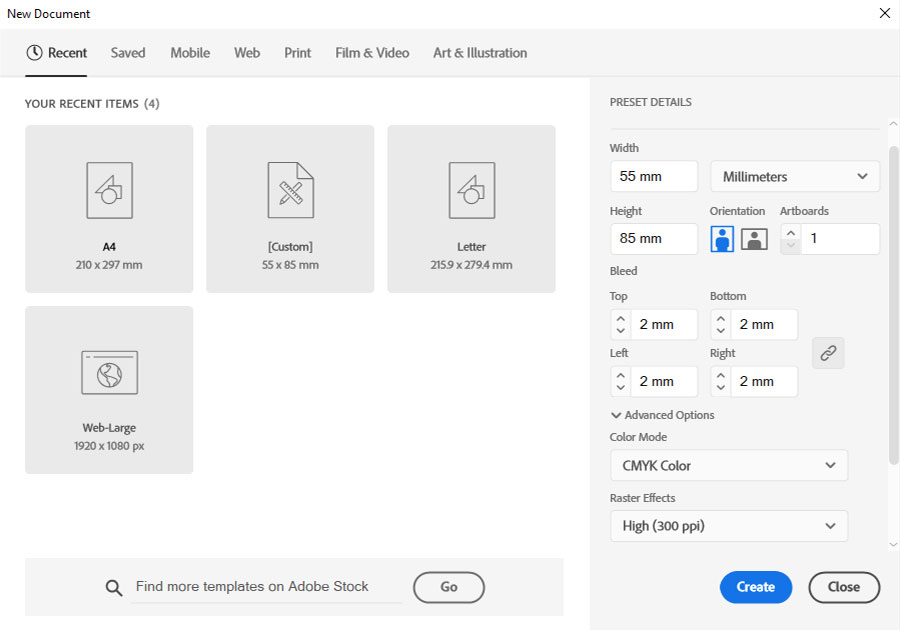Click the magnifier icon in Adobe Stock search

click(x=114, y=588)
